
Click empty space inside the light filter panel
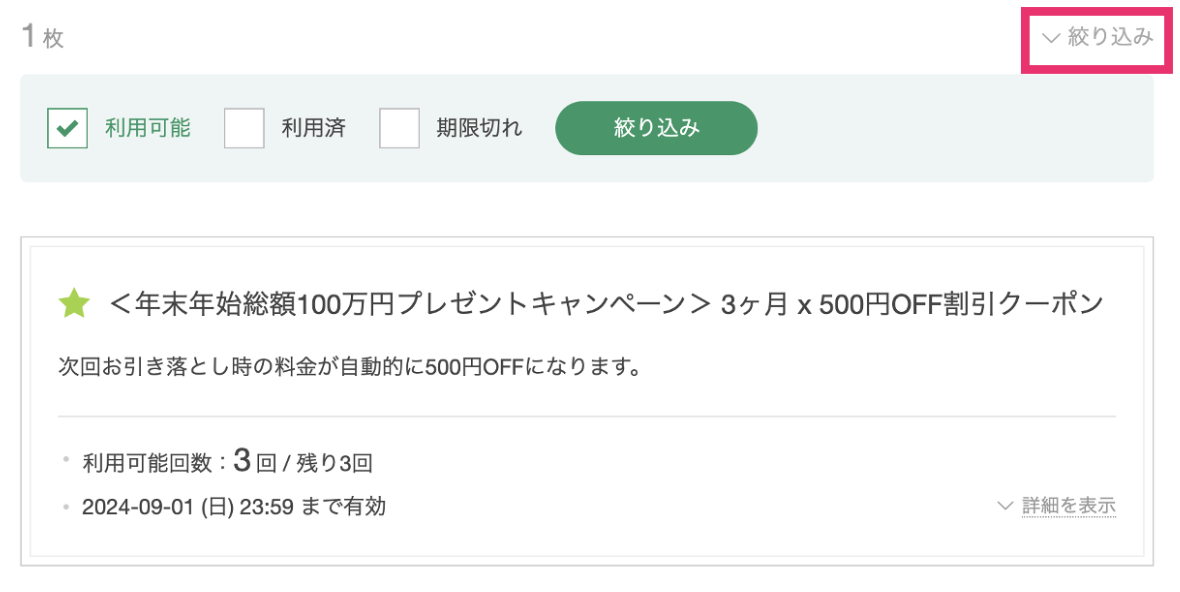956,128
